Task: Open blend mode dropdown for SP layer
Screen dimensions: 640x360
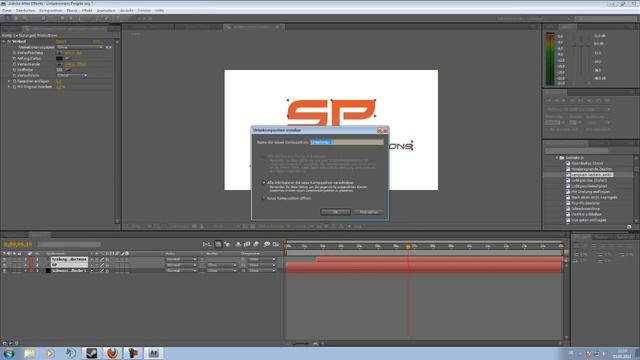Action: pos(181,265)
